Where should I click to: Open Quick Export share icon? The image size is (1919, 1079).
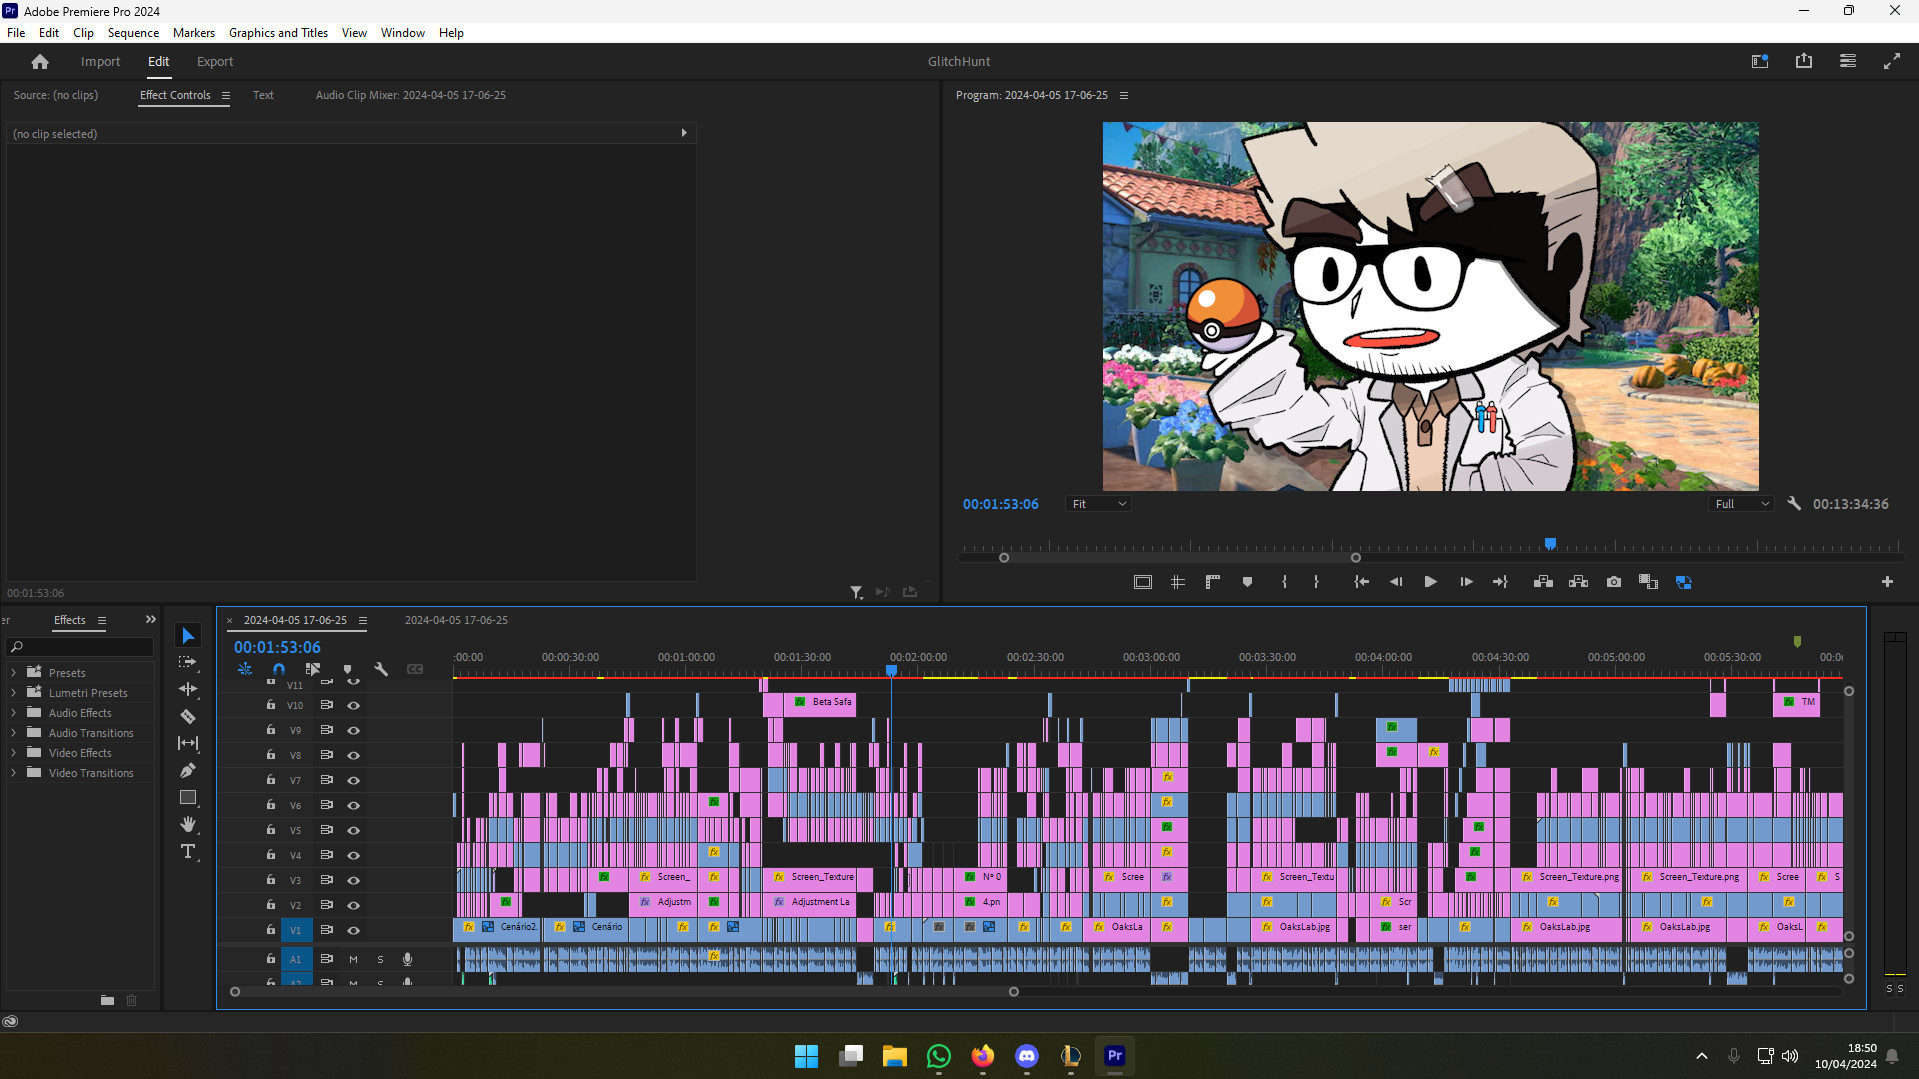[1804, 61]
